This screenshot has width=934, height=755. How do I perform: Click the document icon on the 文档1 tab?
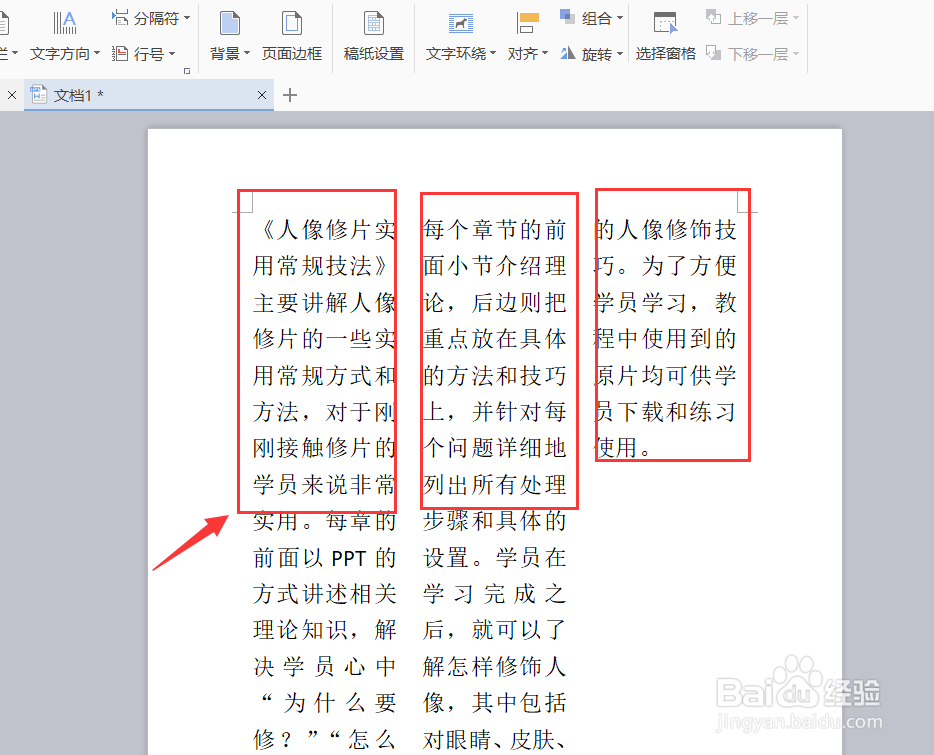pyautogui.click(x=38, y=94)
